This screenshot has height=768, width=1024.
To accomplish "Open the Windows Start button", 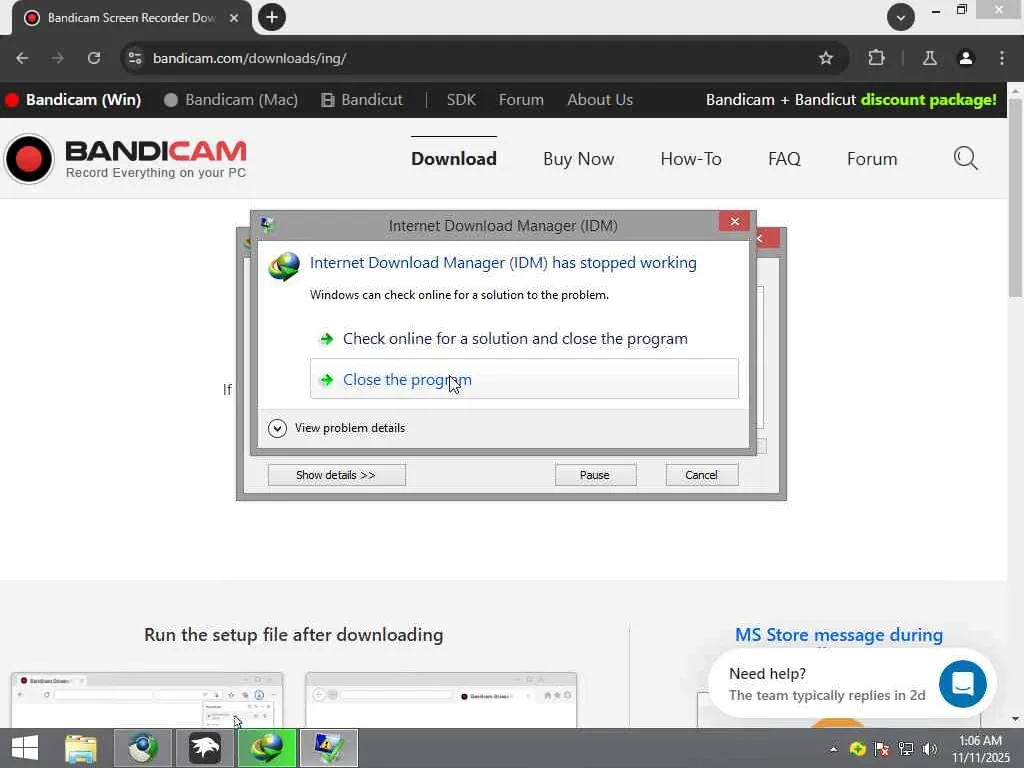I will (25, 748).
